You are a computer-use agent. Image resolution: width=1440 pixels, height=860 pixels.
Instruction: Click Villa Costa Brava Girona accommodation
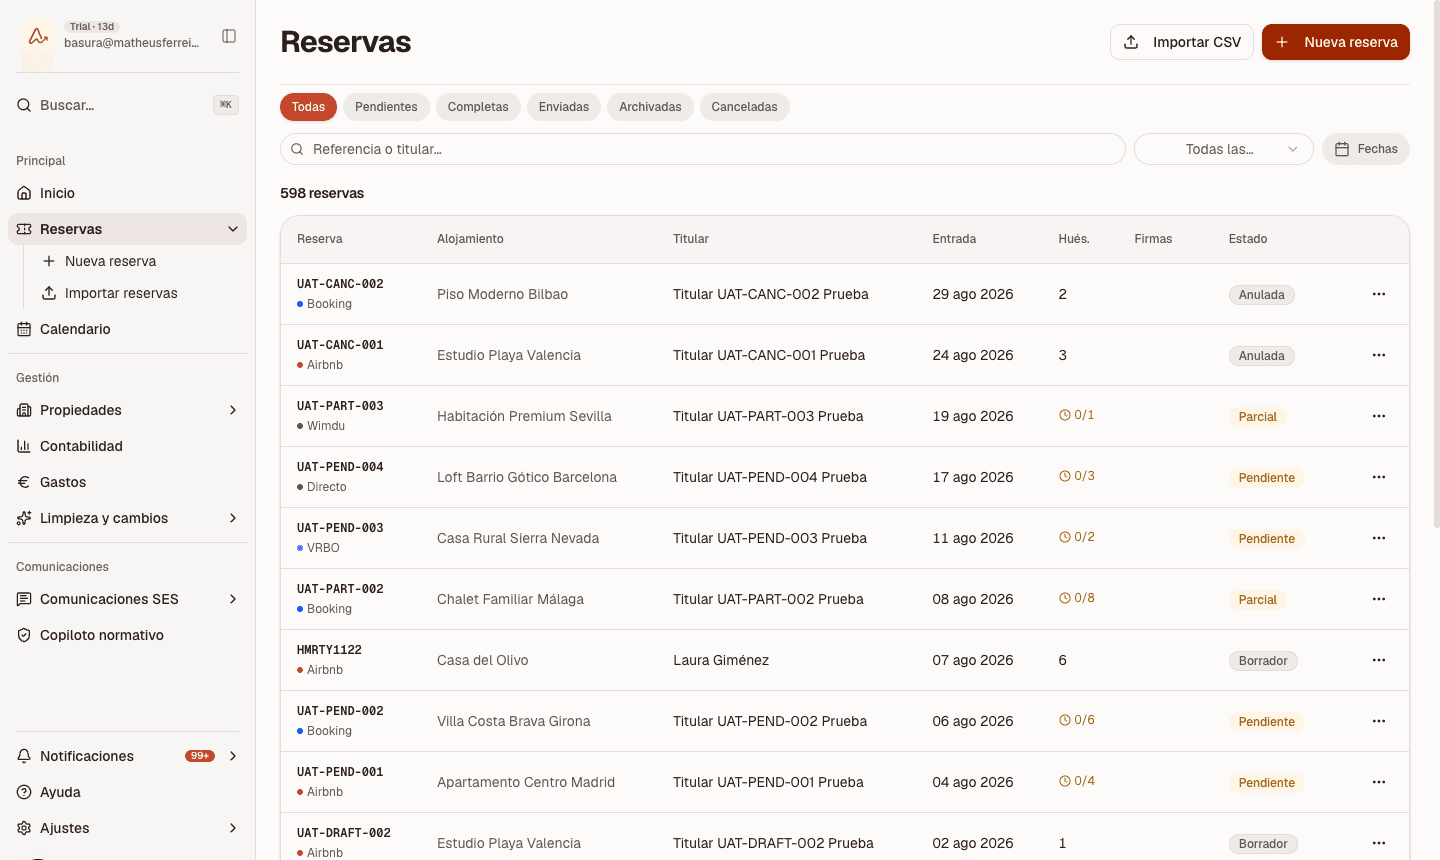[514, 721]
